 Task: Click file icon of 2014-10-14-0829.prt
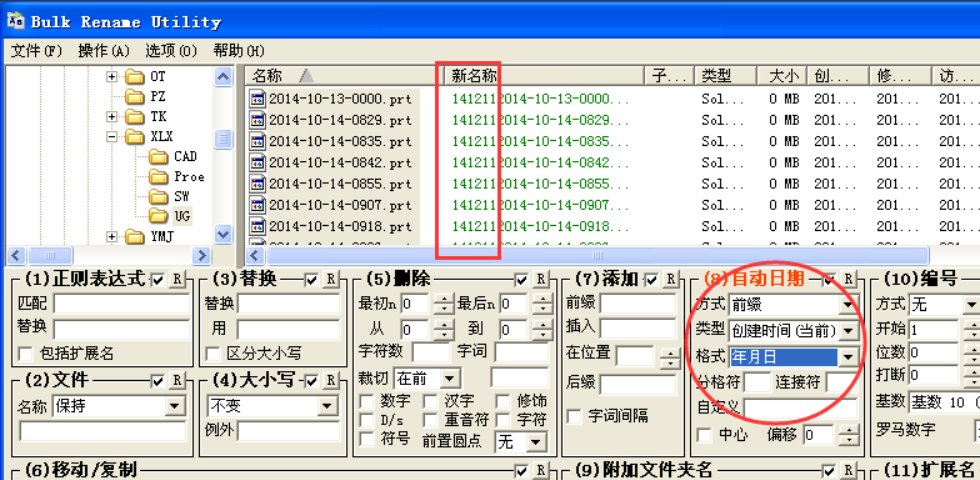coord(258,120)
